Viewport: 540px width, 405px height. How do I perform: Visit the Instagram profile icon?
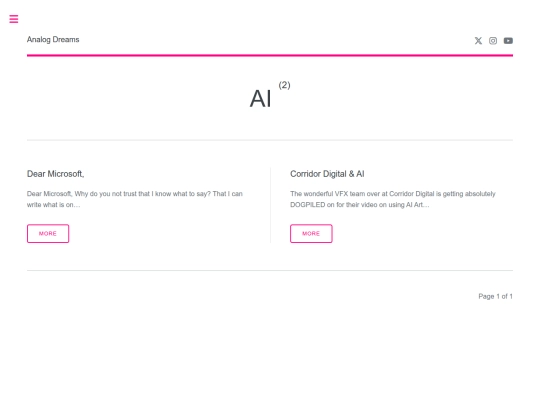click(x=493, y=41)
